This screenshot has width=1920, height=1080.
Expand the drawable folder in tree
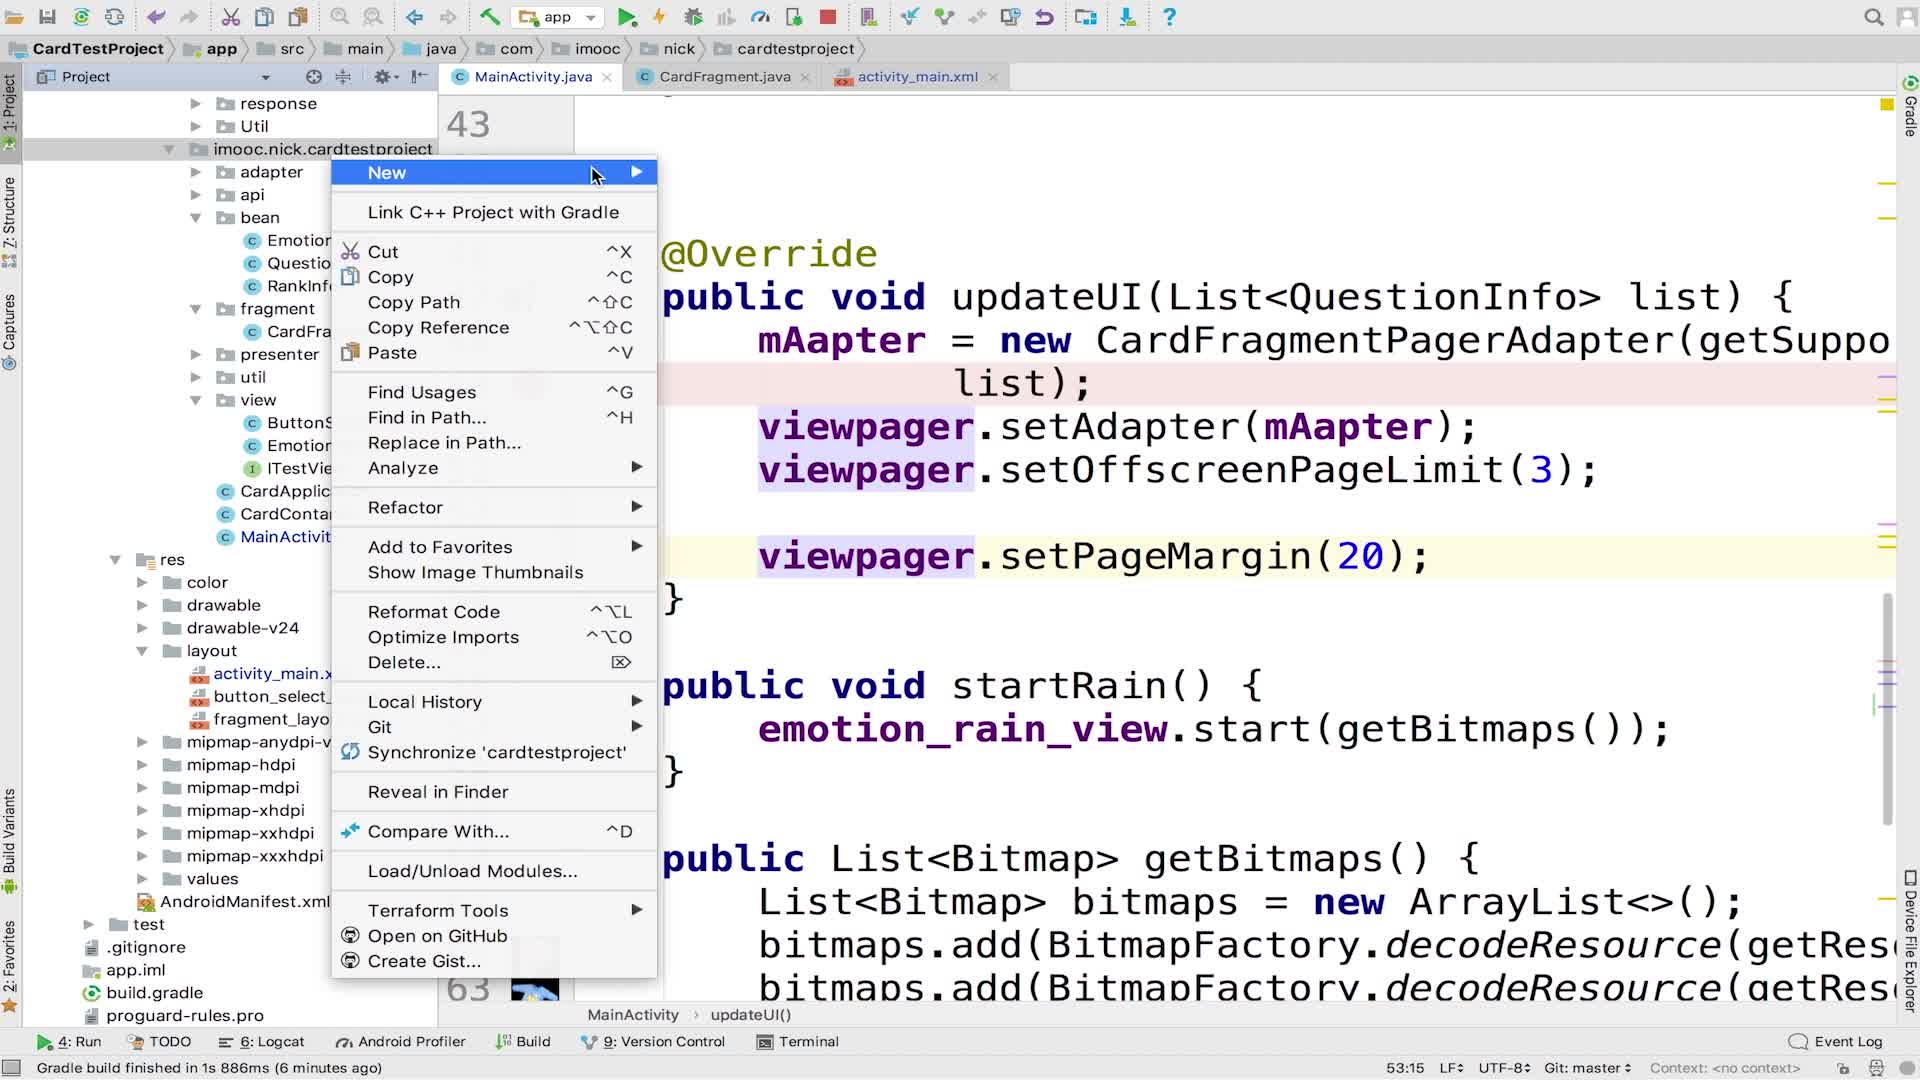point(142,605)
